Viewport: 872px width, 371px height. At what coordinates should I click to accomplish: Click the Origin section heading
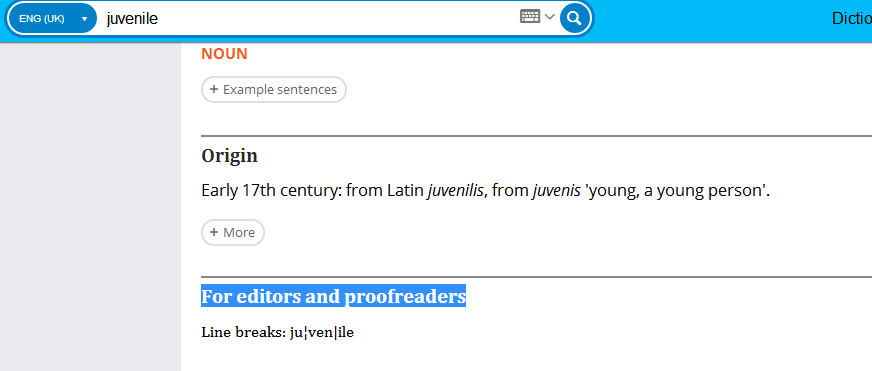[x=229, y=156]
